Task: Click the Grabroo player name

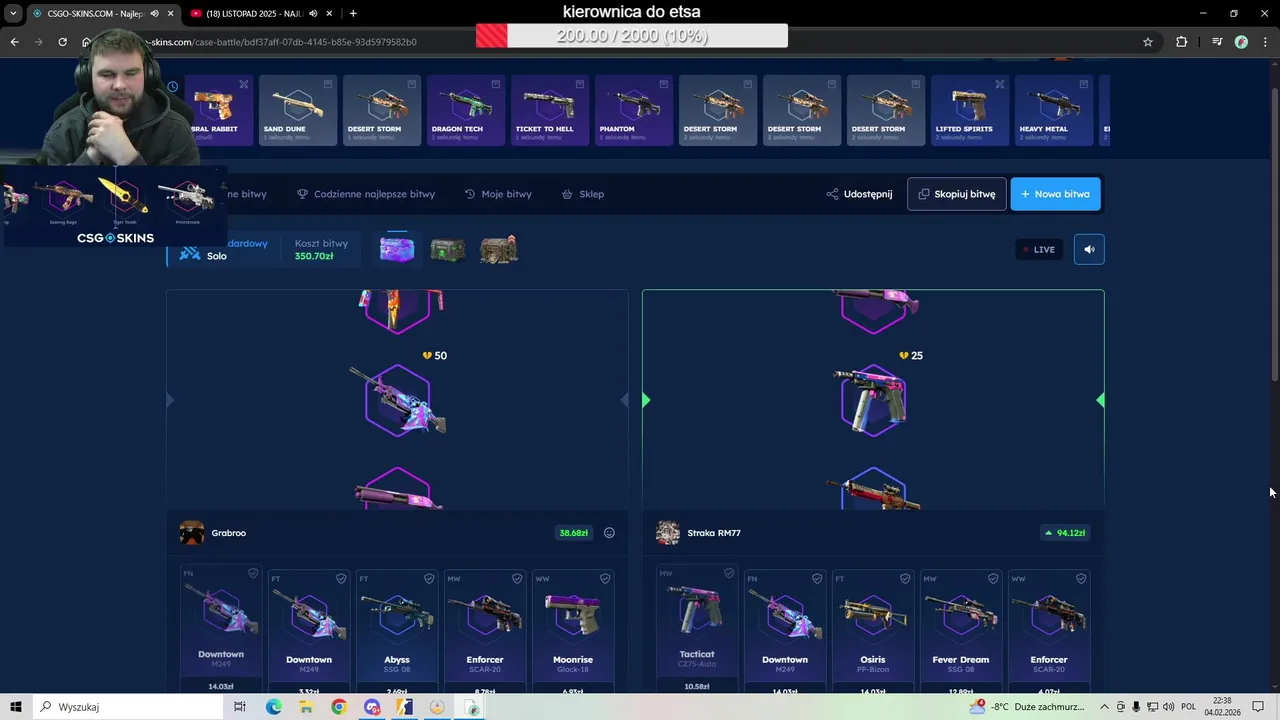Action: click(228, 533)
